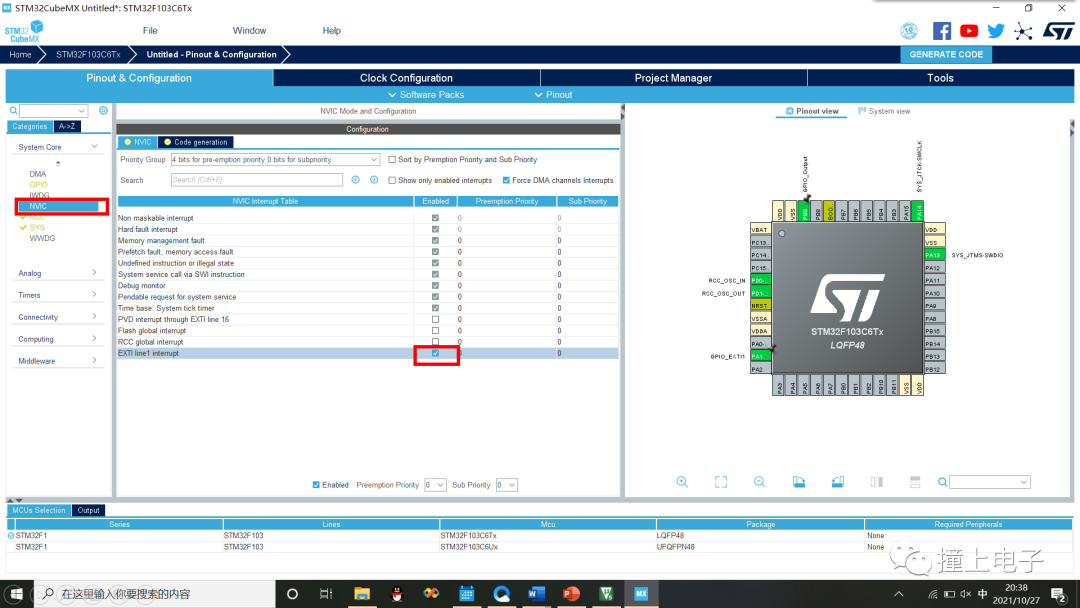Open the Priority Group dropdown
The height and width of the screenshot is (608, 1080).
275,160
